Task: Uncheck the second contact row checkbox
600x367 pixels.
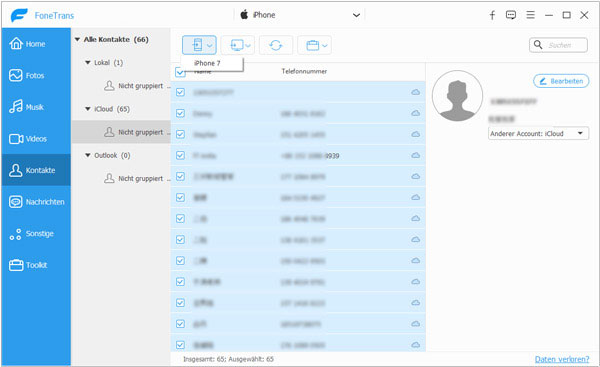Action: click(180, 113)
